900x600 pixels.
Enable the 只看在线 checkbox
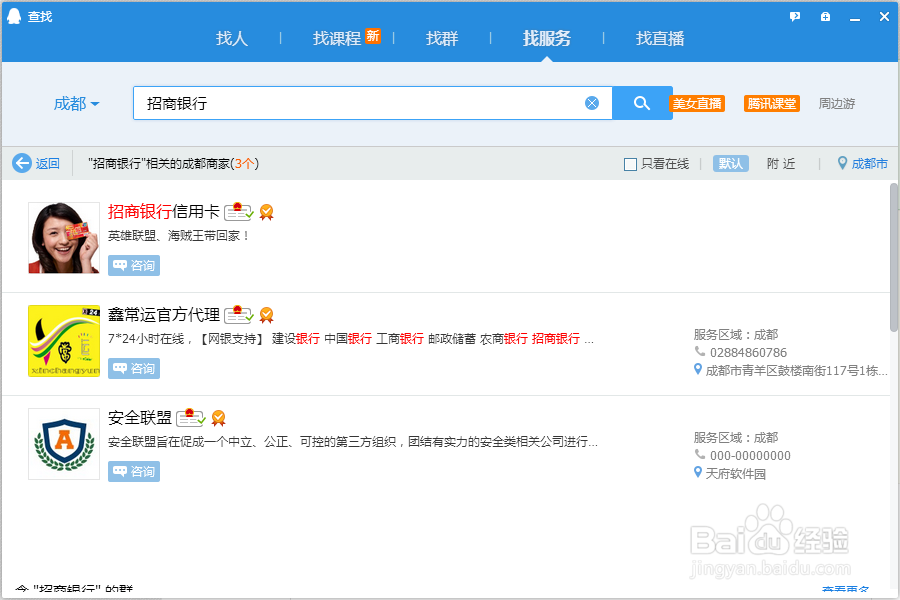coord(630,164)
